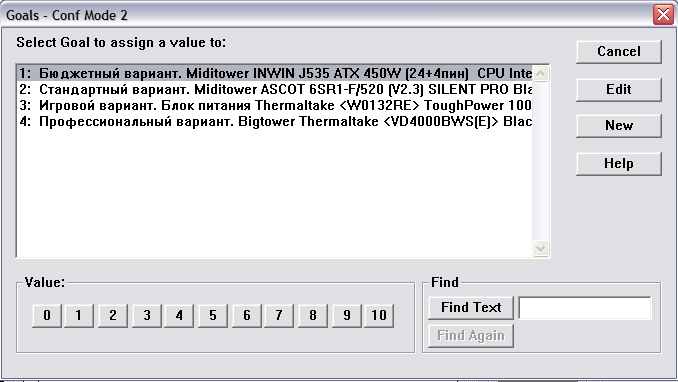Image resolution: width=678 pixels, height=382 pixels.
Task: Assign value 2 to the goal
Action: coord(112,315)
